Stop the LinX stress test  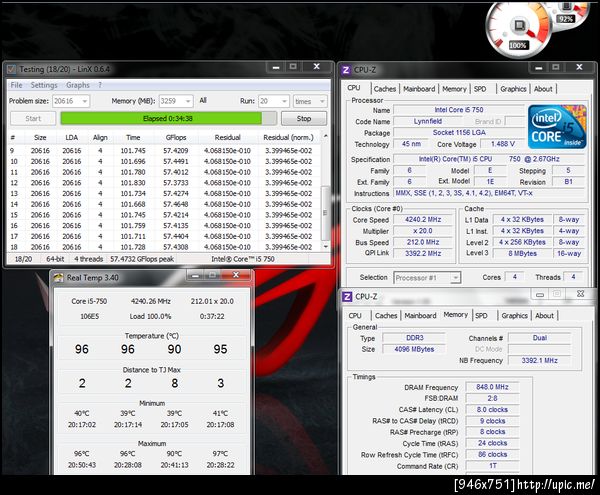pyautogui.click(x=304, y=119)
